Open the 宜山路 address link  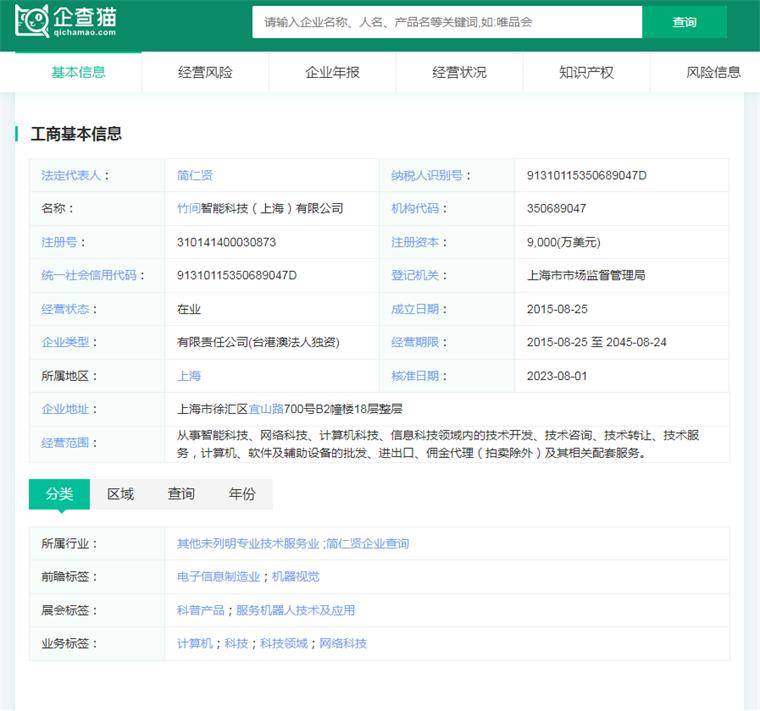pyautogui.click(x=266, y=409)
